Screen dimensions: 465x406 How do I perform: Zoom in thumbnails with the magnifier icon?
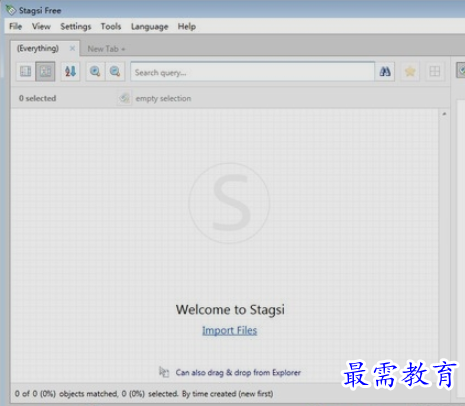tap(95, 71)
